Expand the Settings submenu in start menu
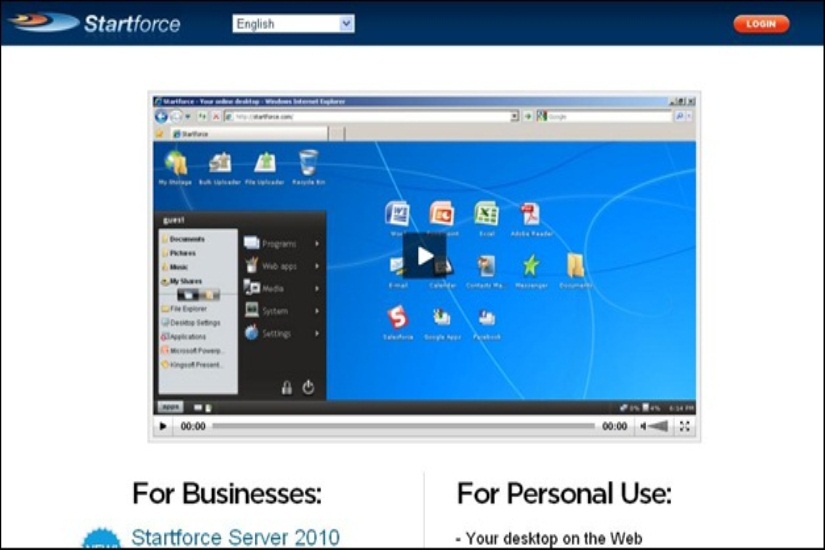The height and width of the screenshot is (550, 825). (x=281, y=334)
